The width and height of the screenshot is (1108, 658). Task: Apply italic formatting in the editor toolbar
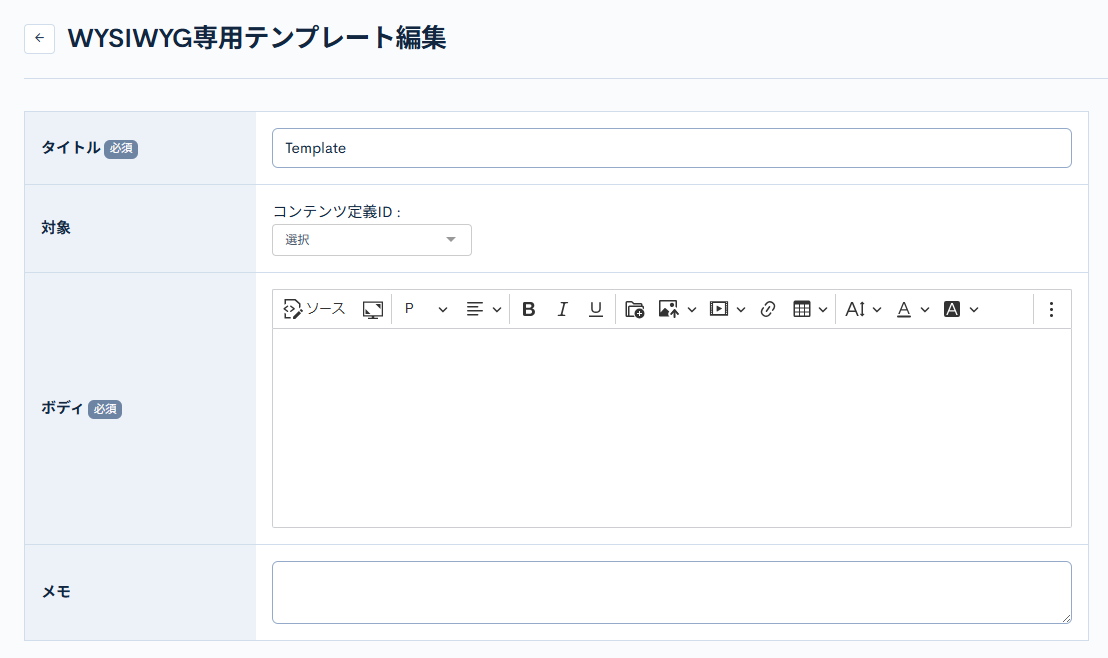tap(562, 309)
